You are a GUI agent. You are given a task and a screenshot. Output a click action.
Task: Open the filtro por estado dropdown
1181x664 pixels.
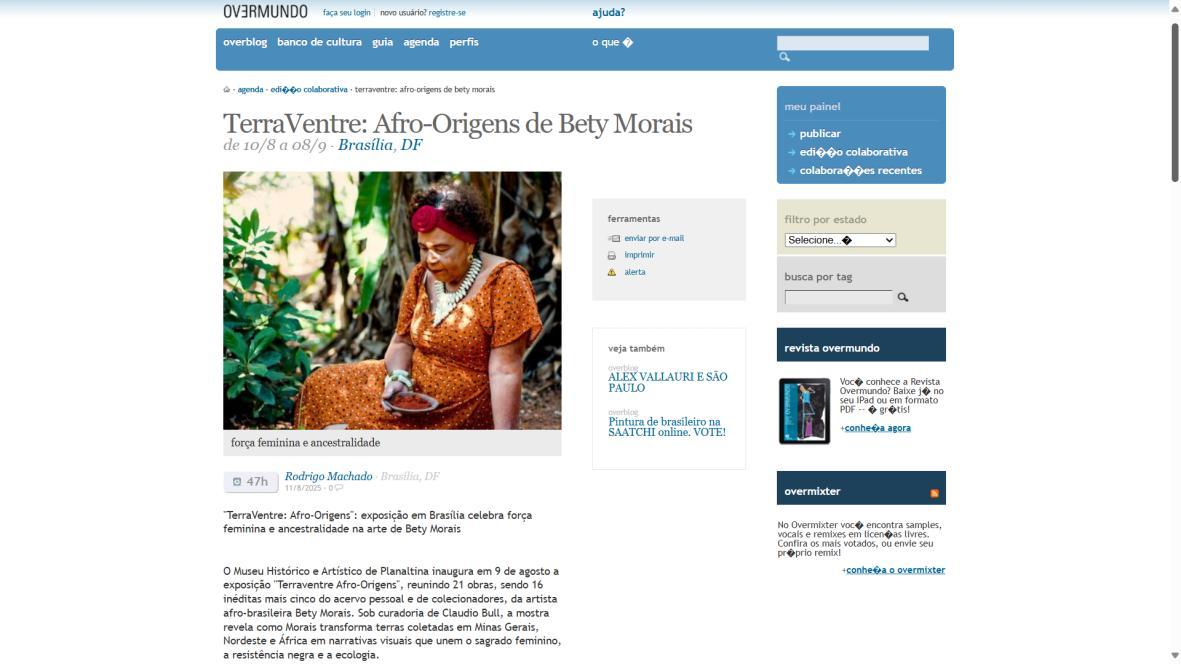pyautogui.click(x=840, y=240)
